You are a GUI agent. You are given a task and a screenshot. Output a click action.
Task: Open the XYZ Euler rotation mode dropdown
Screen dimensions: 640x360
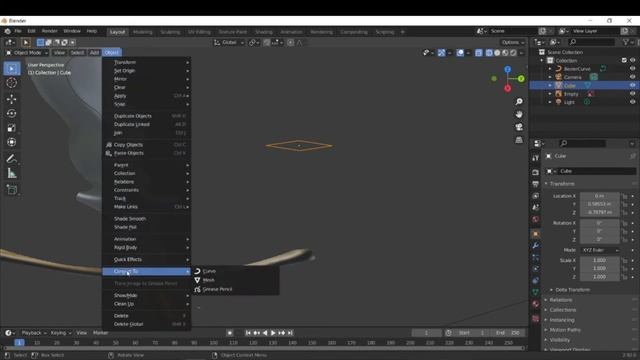click(600, 250)
